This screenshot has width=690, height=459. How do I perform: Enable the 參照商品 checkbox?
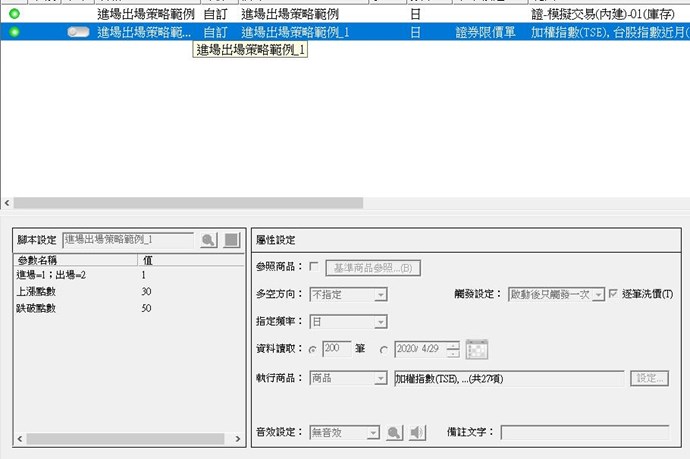[x=315, y=267]
